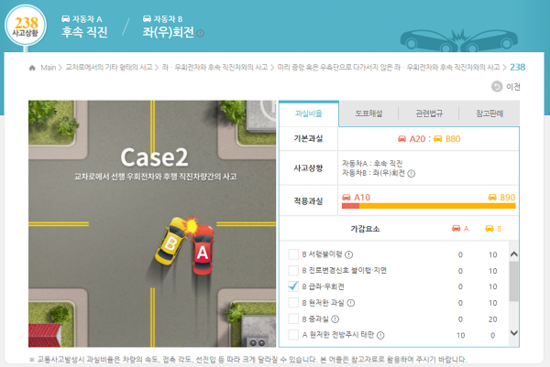Switch to the 도표해설 tab
This screenshot has width=550, height=367.
[369, 113]
